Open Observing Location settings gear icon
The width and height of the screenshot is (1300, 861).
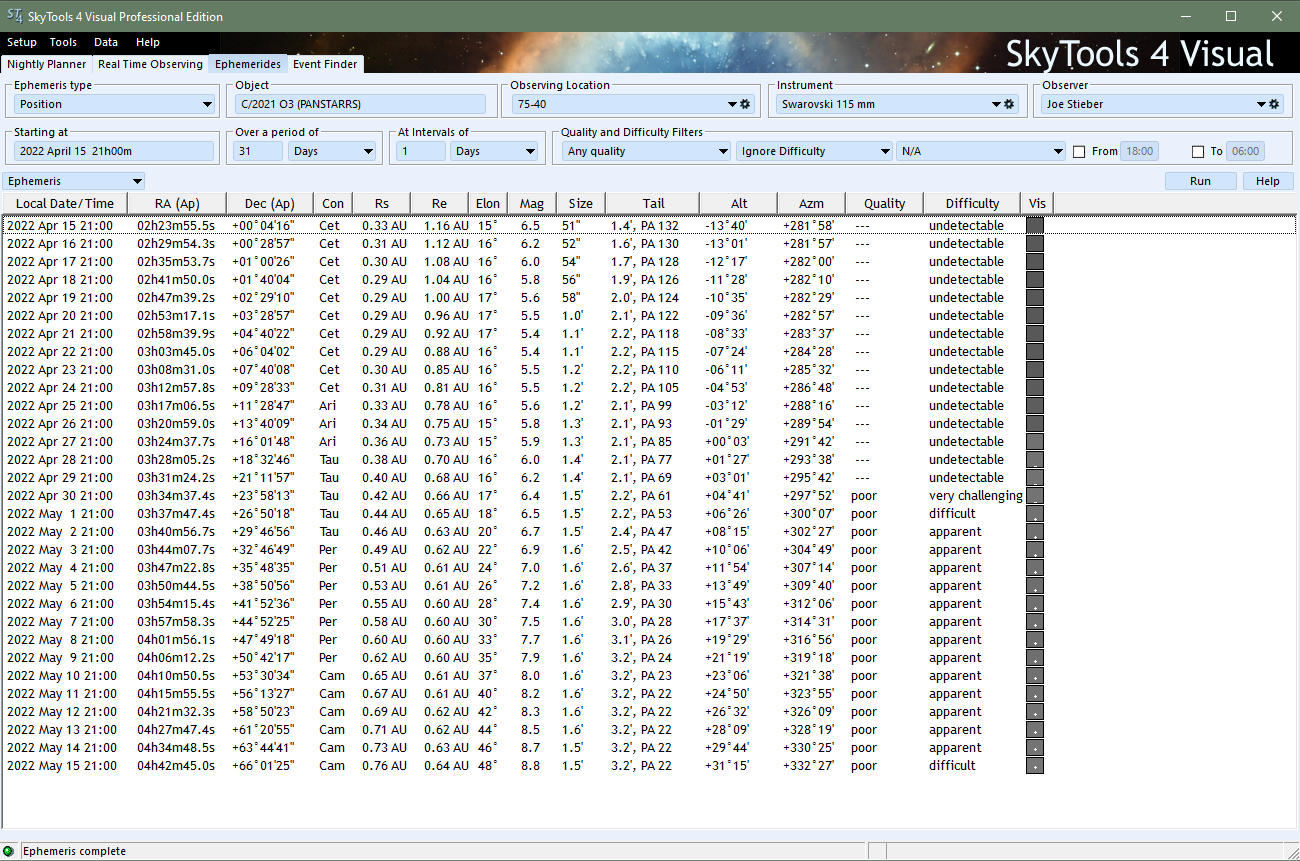[745, 104]
